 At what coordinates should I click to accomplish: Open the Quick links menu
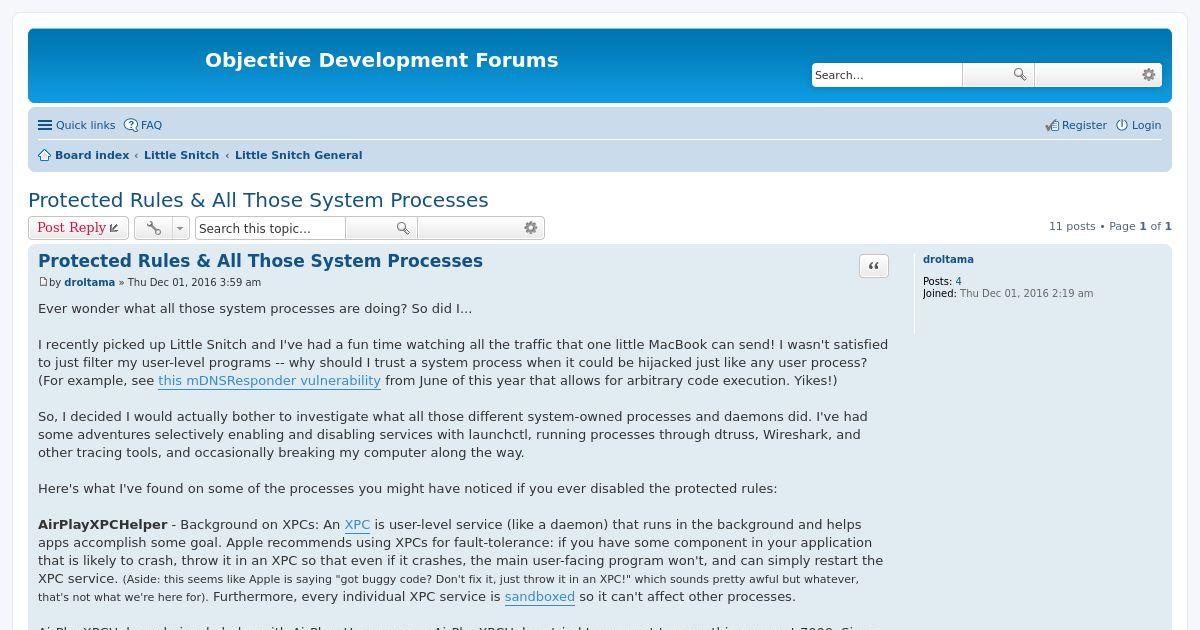point(77,125)
